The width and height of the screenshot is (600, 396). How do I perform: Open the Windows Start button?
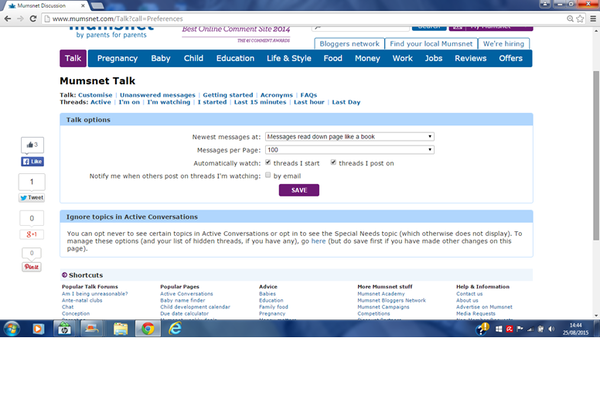11,329
